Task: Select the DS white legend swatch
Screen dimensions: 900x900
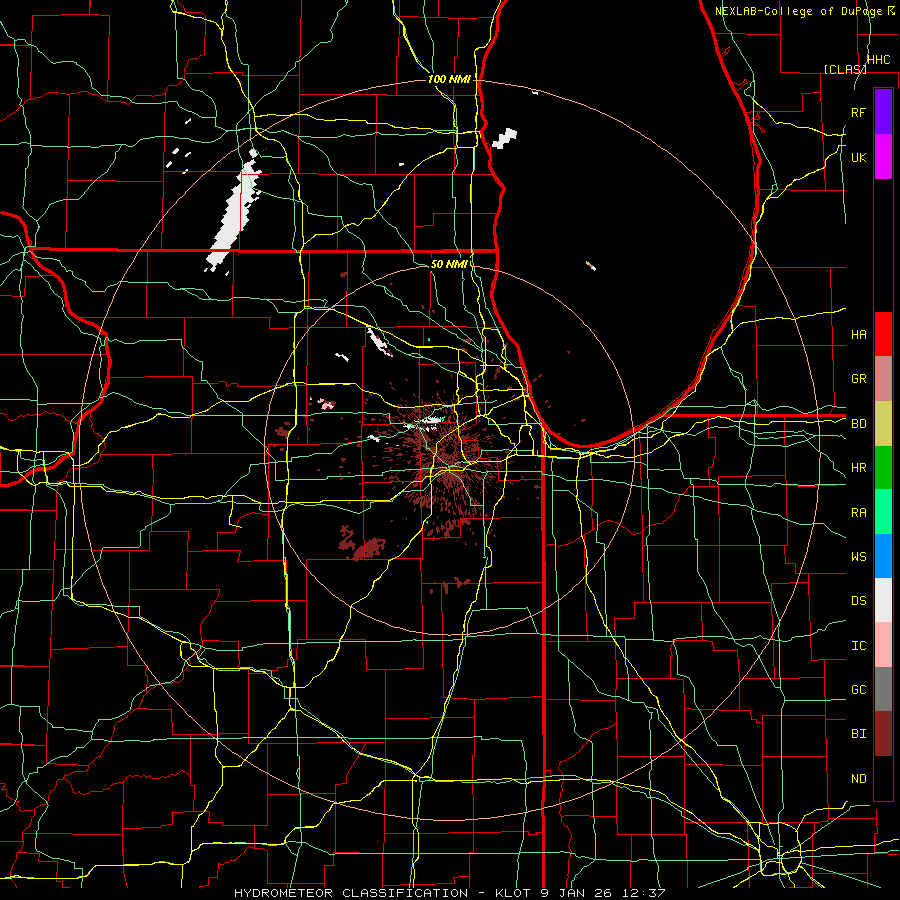Action: (x=883, y=600)
